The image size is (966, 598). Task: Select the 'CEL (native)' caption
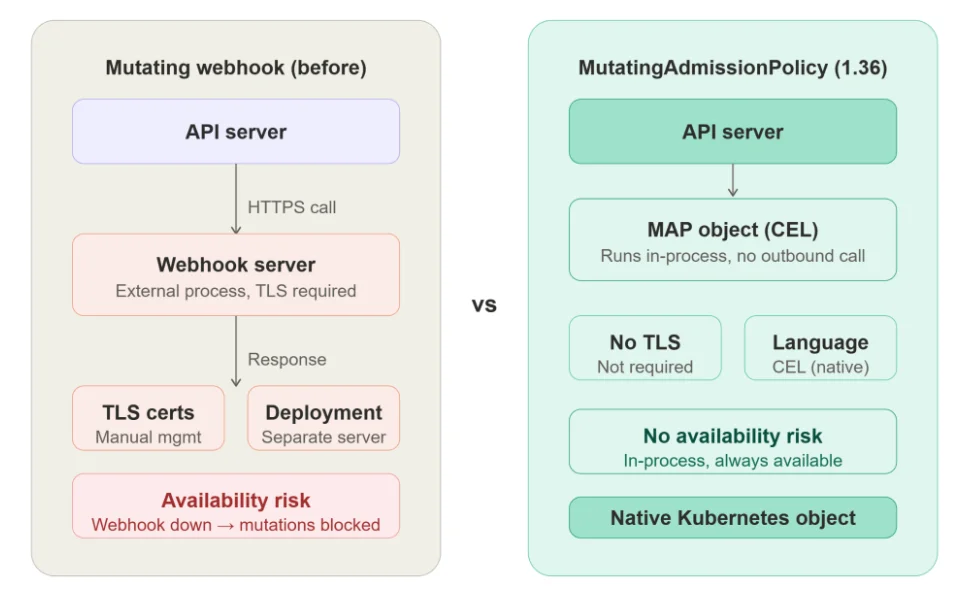click(821, 367)
